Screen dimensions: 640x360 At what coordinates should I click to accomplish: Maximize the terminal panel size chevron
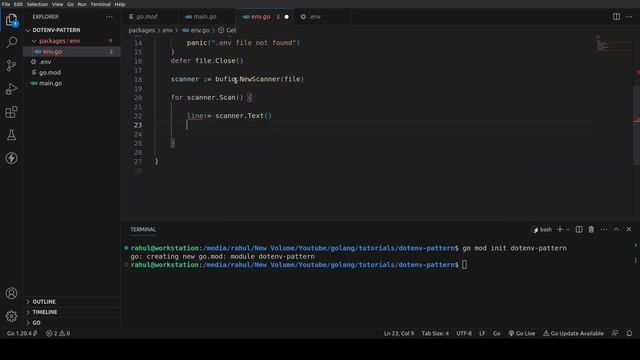click(x=616, y=229)
